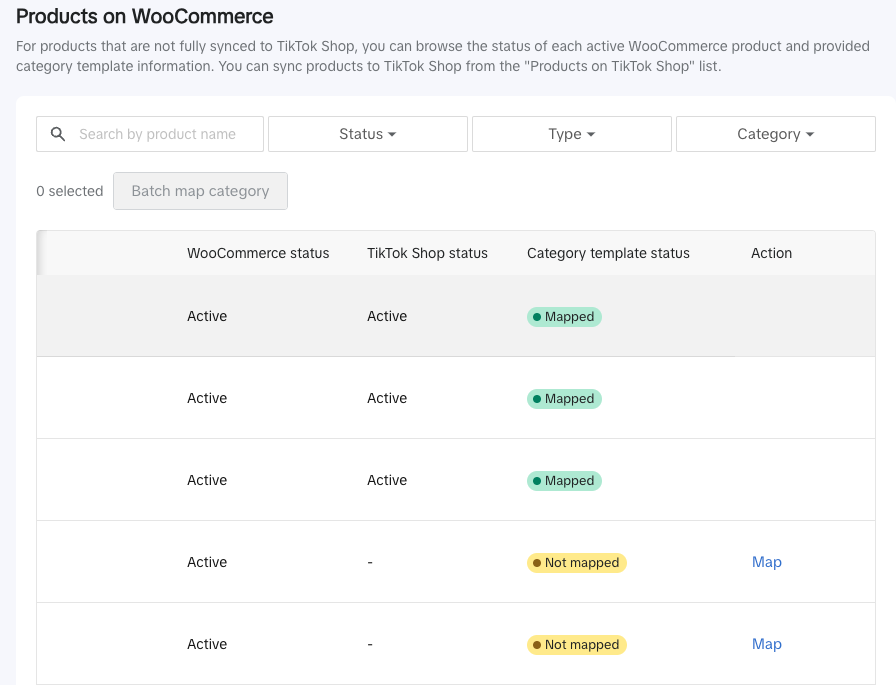Click the TikTok Shop status column header
This screenshot has width=896, height=685.
click(x=427, y=253)
